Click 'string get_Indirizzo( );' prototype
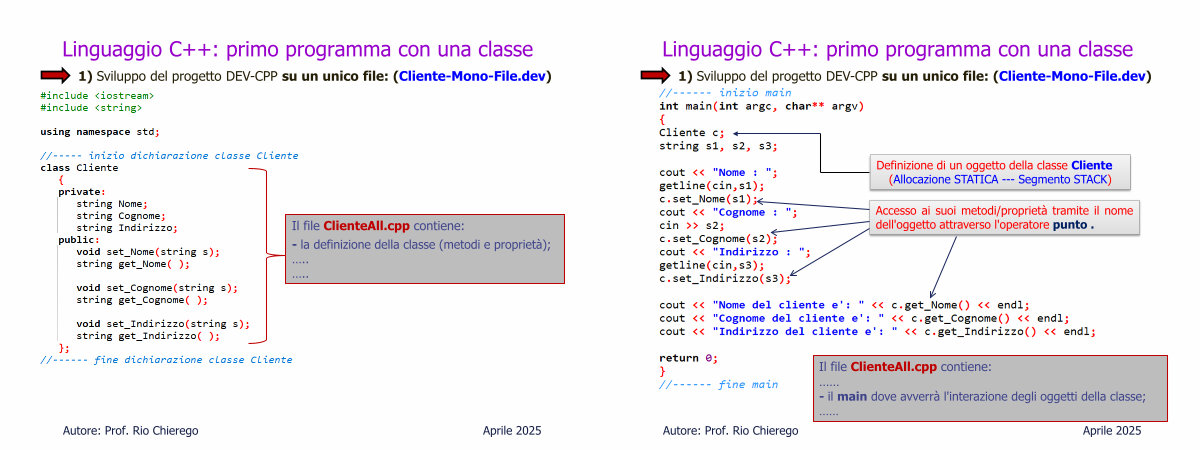This screenshot has height=450, width=1200. coord(148,336)
